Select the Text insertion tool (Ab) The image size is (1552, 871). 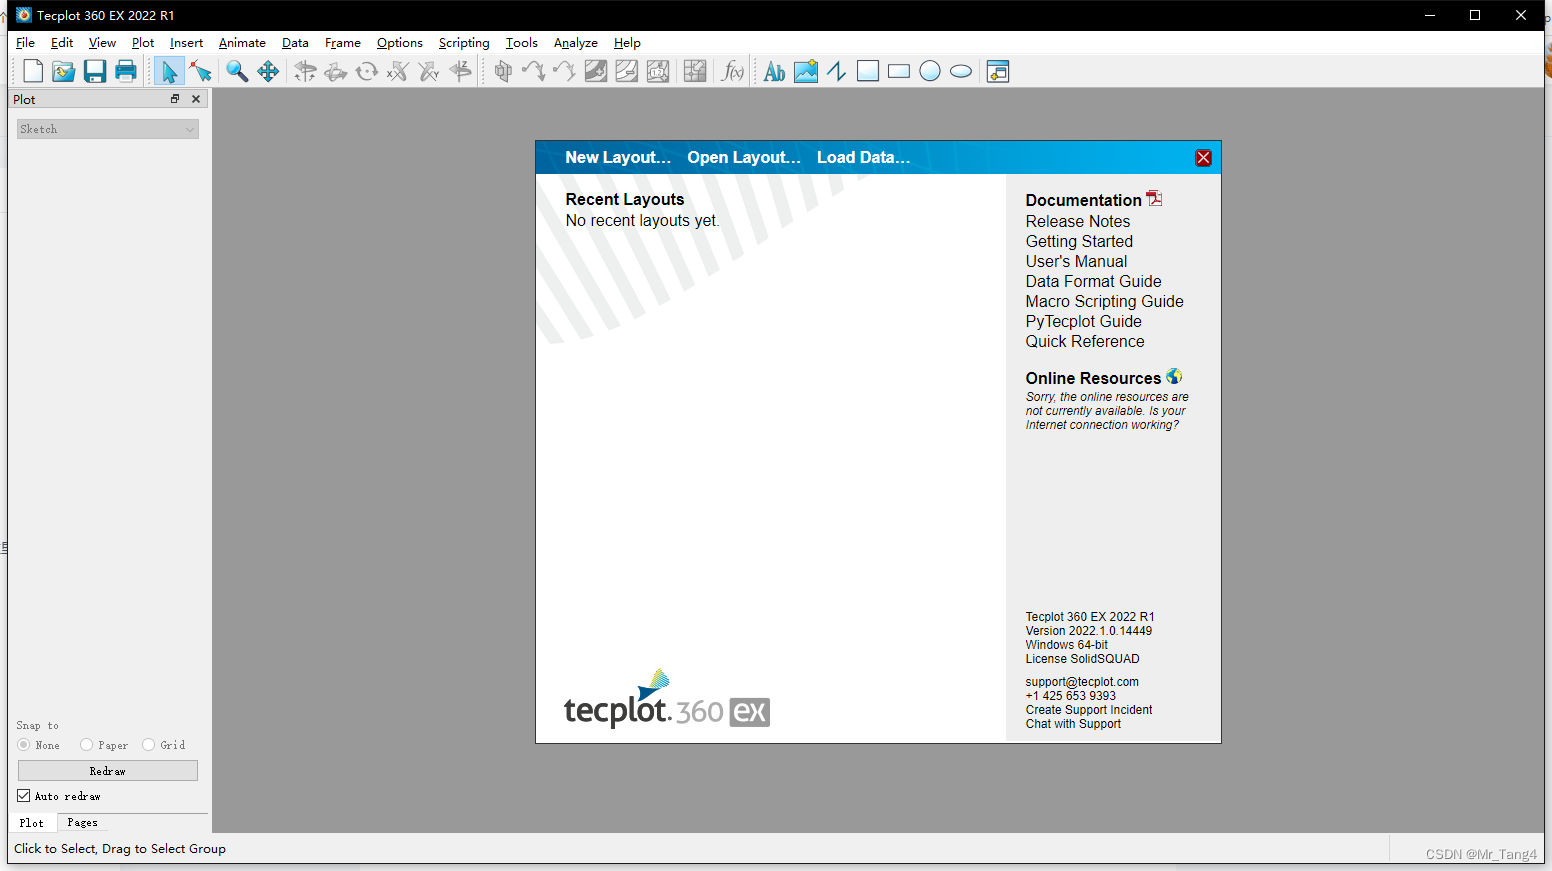click(x=772, y=71)
